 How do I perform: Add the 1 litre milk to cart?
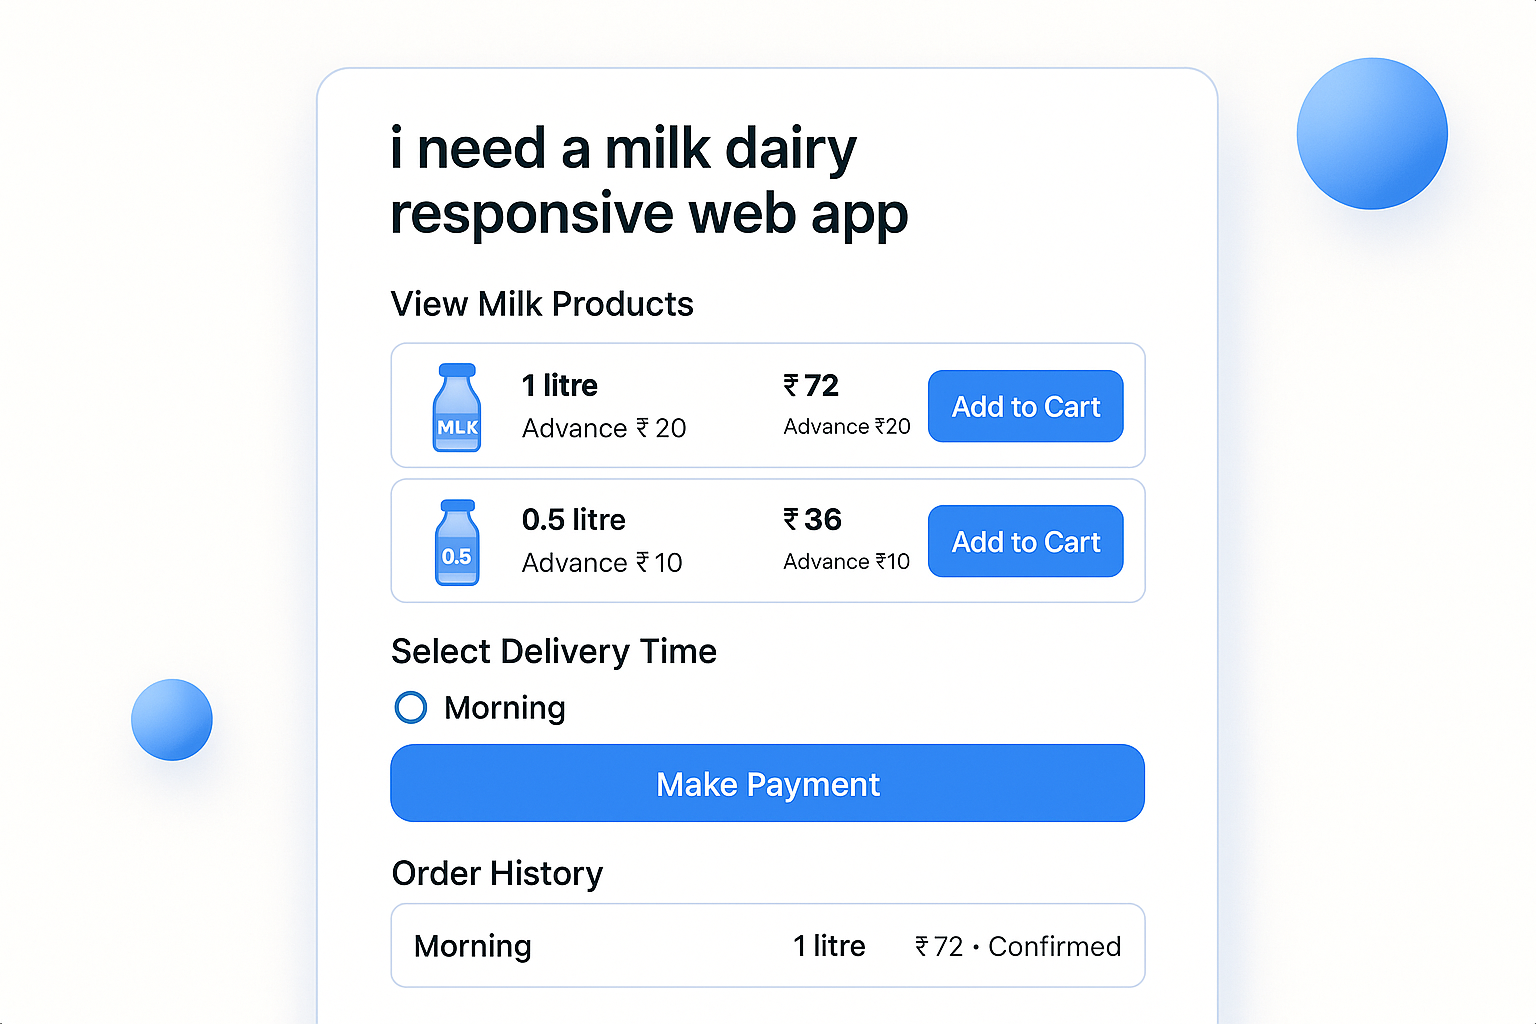pos(1025,406)
